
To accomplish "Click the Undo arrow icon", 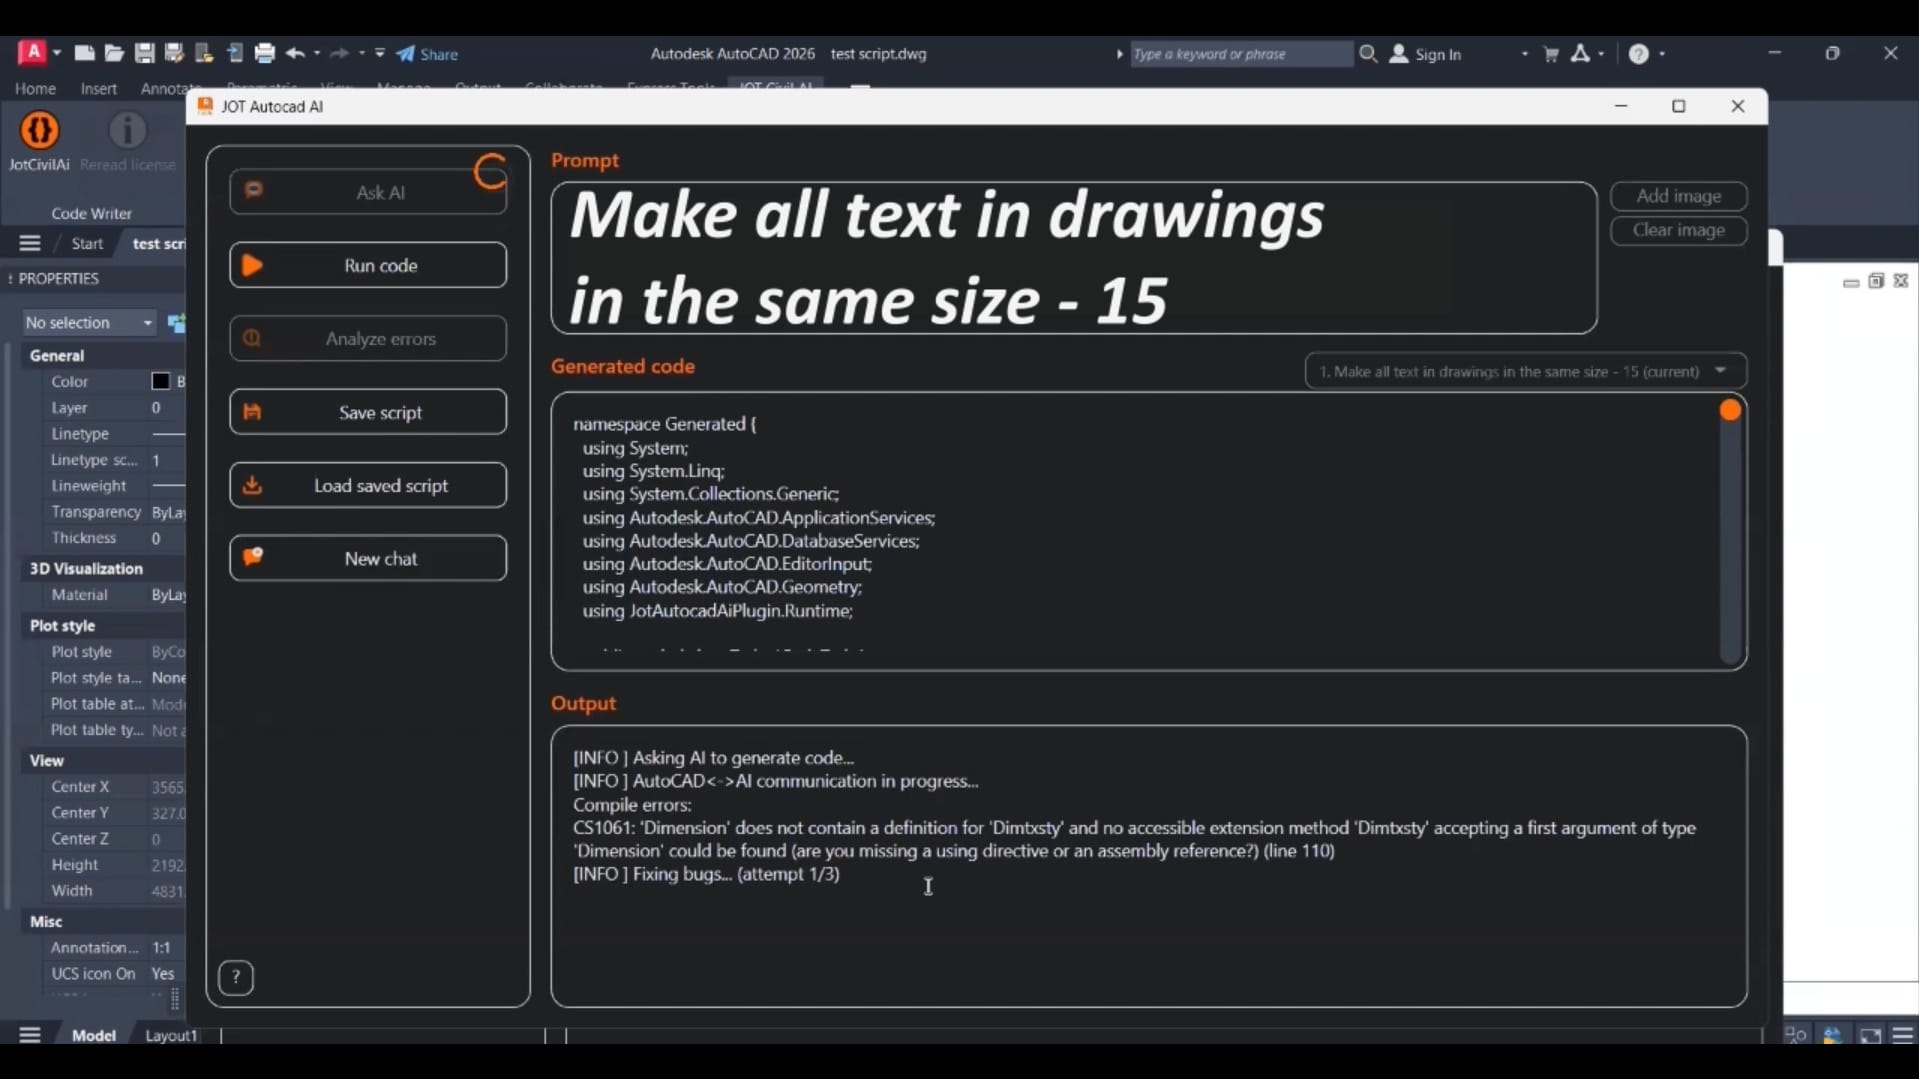I will click(294, 54).
